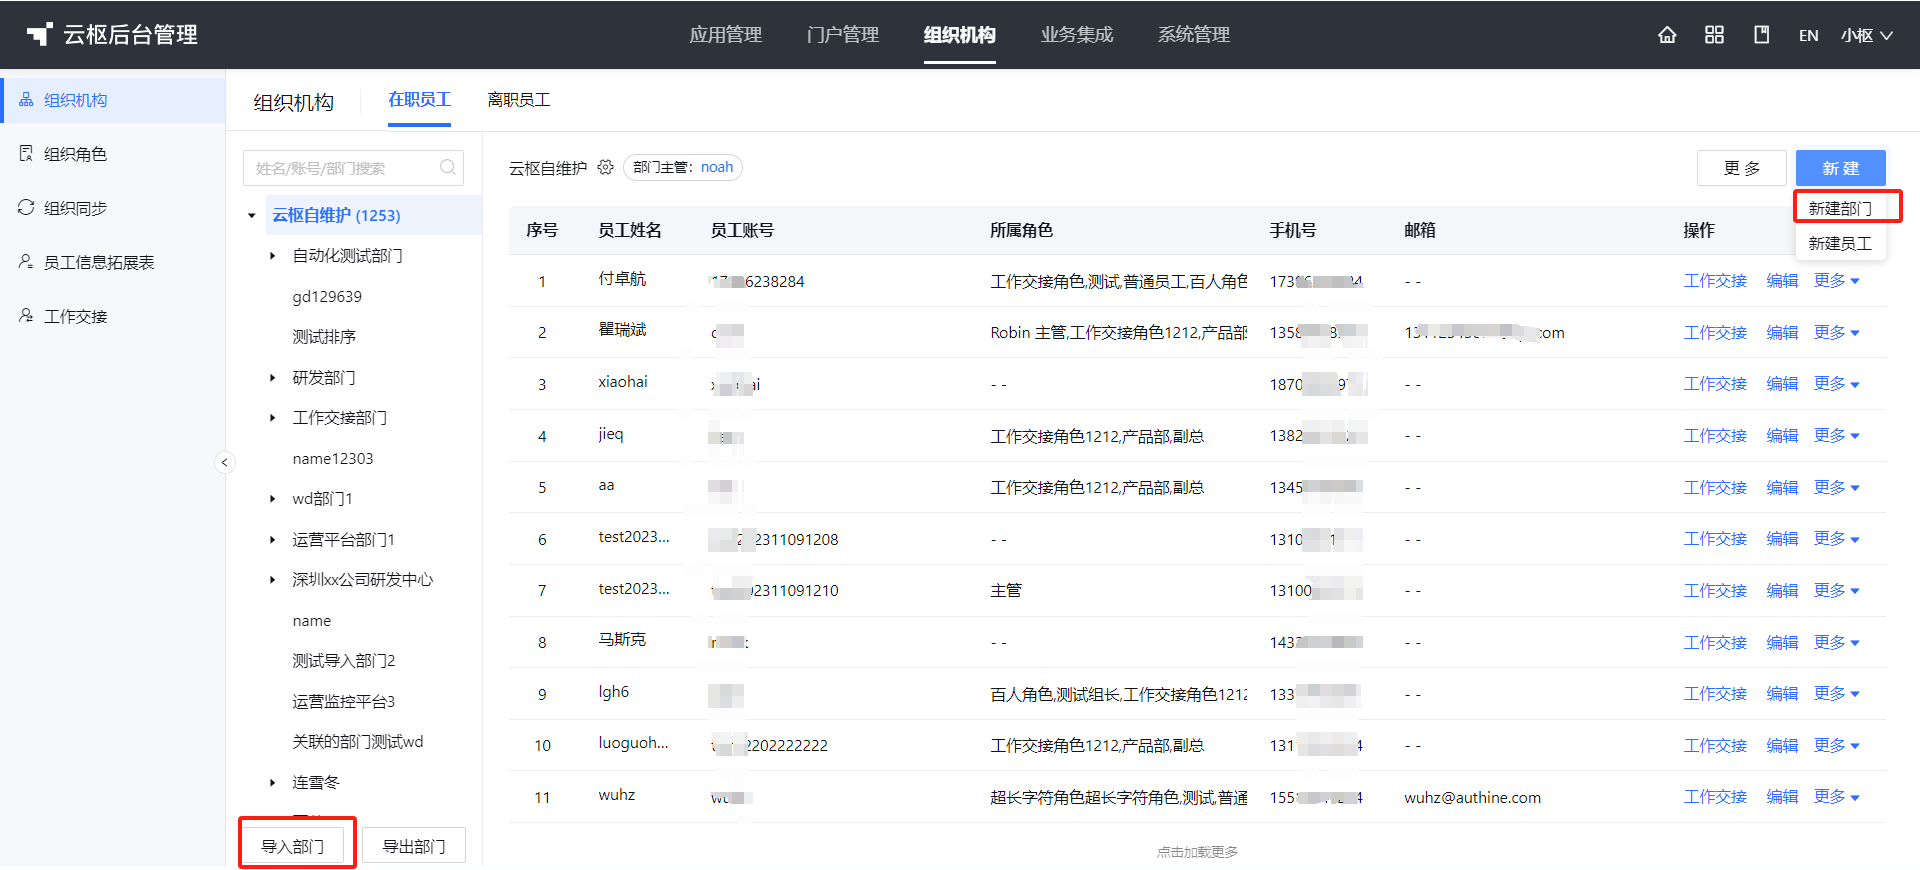Click the noah department manager link
This screenshot has height=870, width=1920.
coord(717,167)
